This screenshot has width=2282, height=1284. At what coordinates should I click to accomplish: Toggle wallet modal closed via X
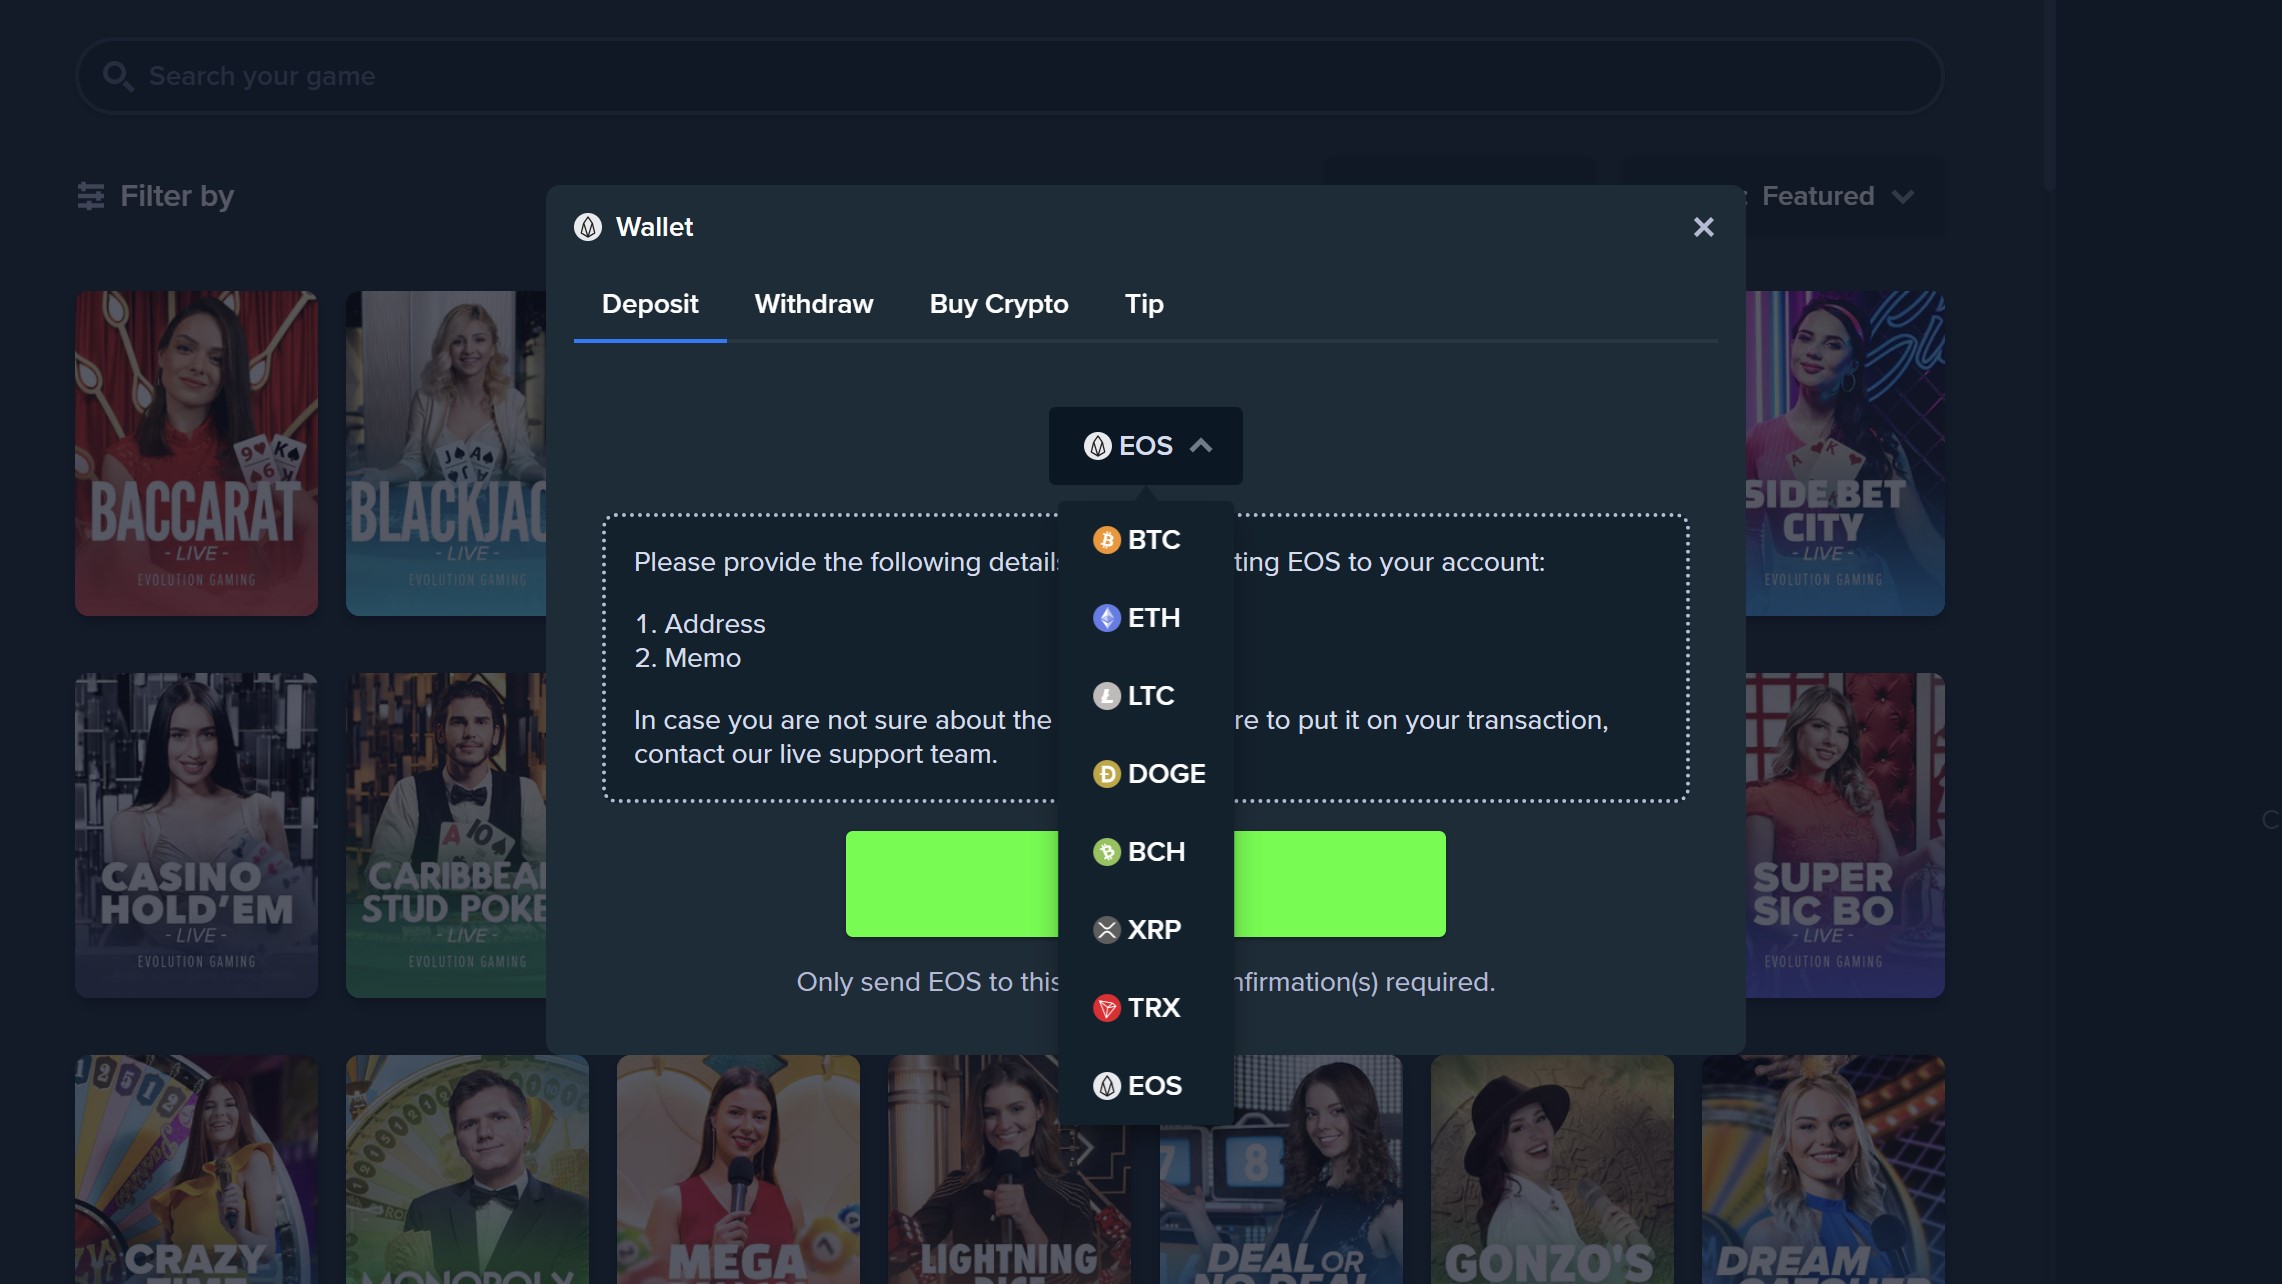click(x=1704, y=227)
